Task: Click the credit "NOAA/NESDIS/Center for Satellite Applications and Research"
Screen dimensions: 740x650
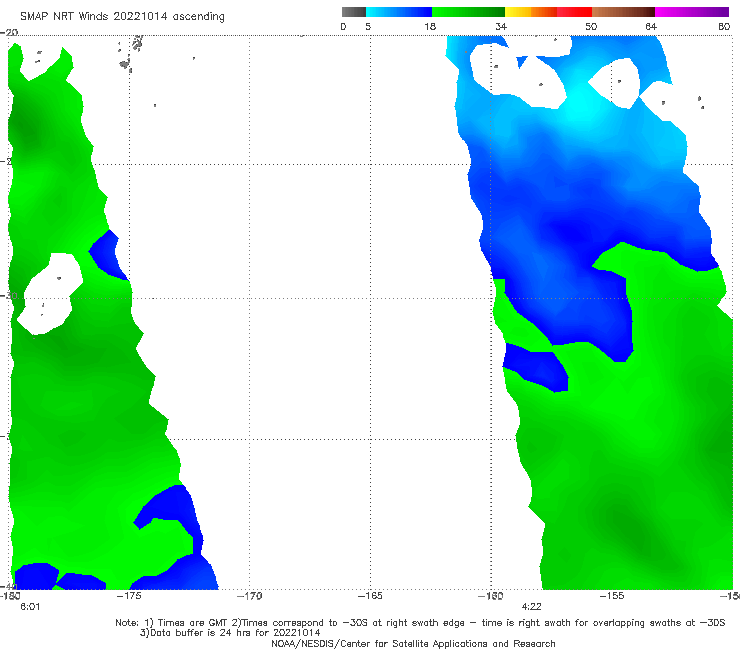Action: (x=413, y=644)
